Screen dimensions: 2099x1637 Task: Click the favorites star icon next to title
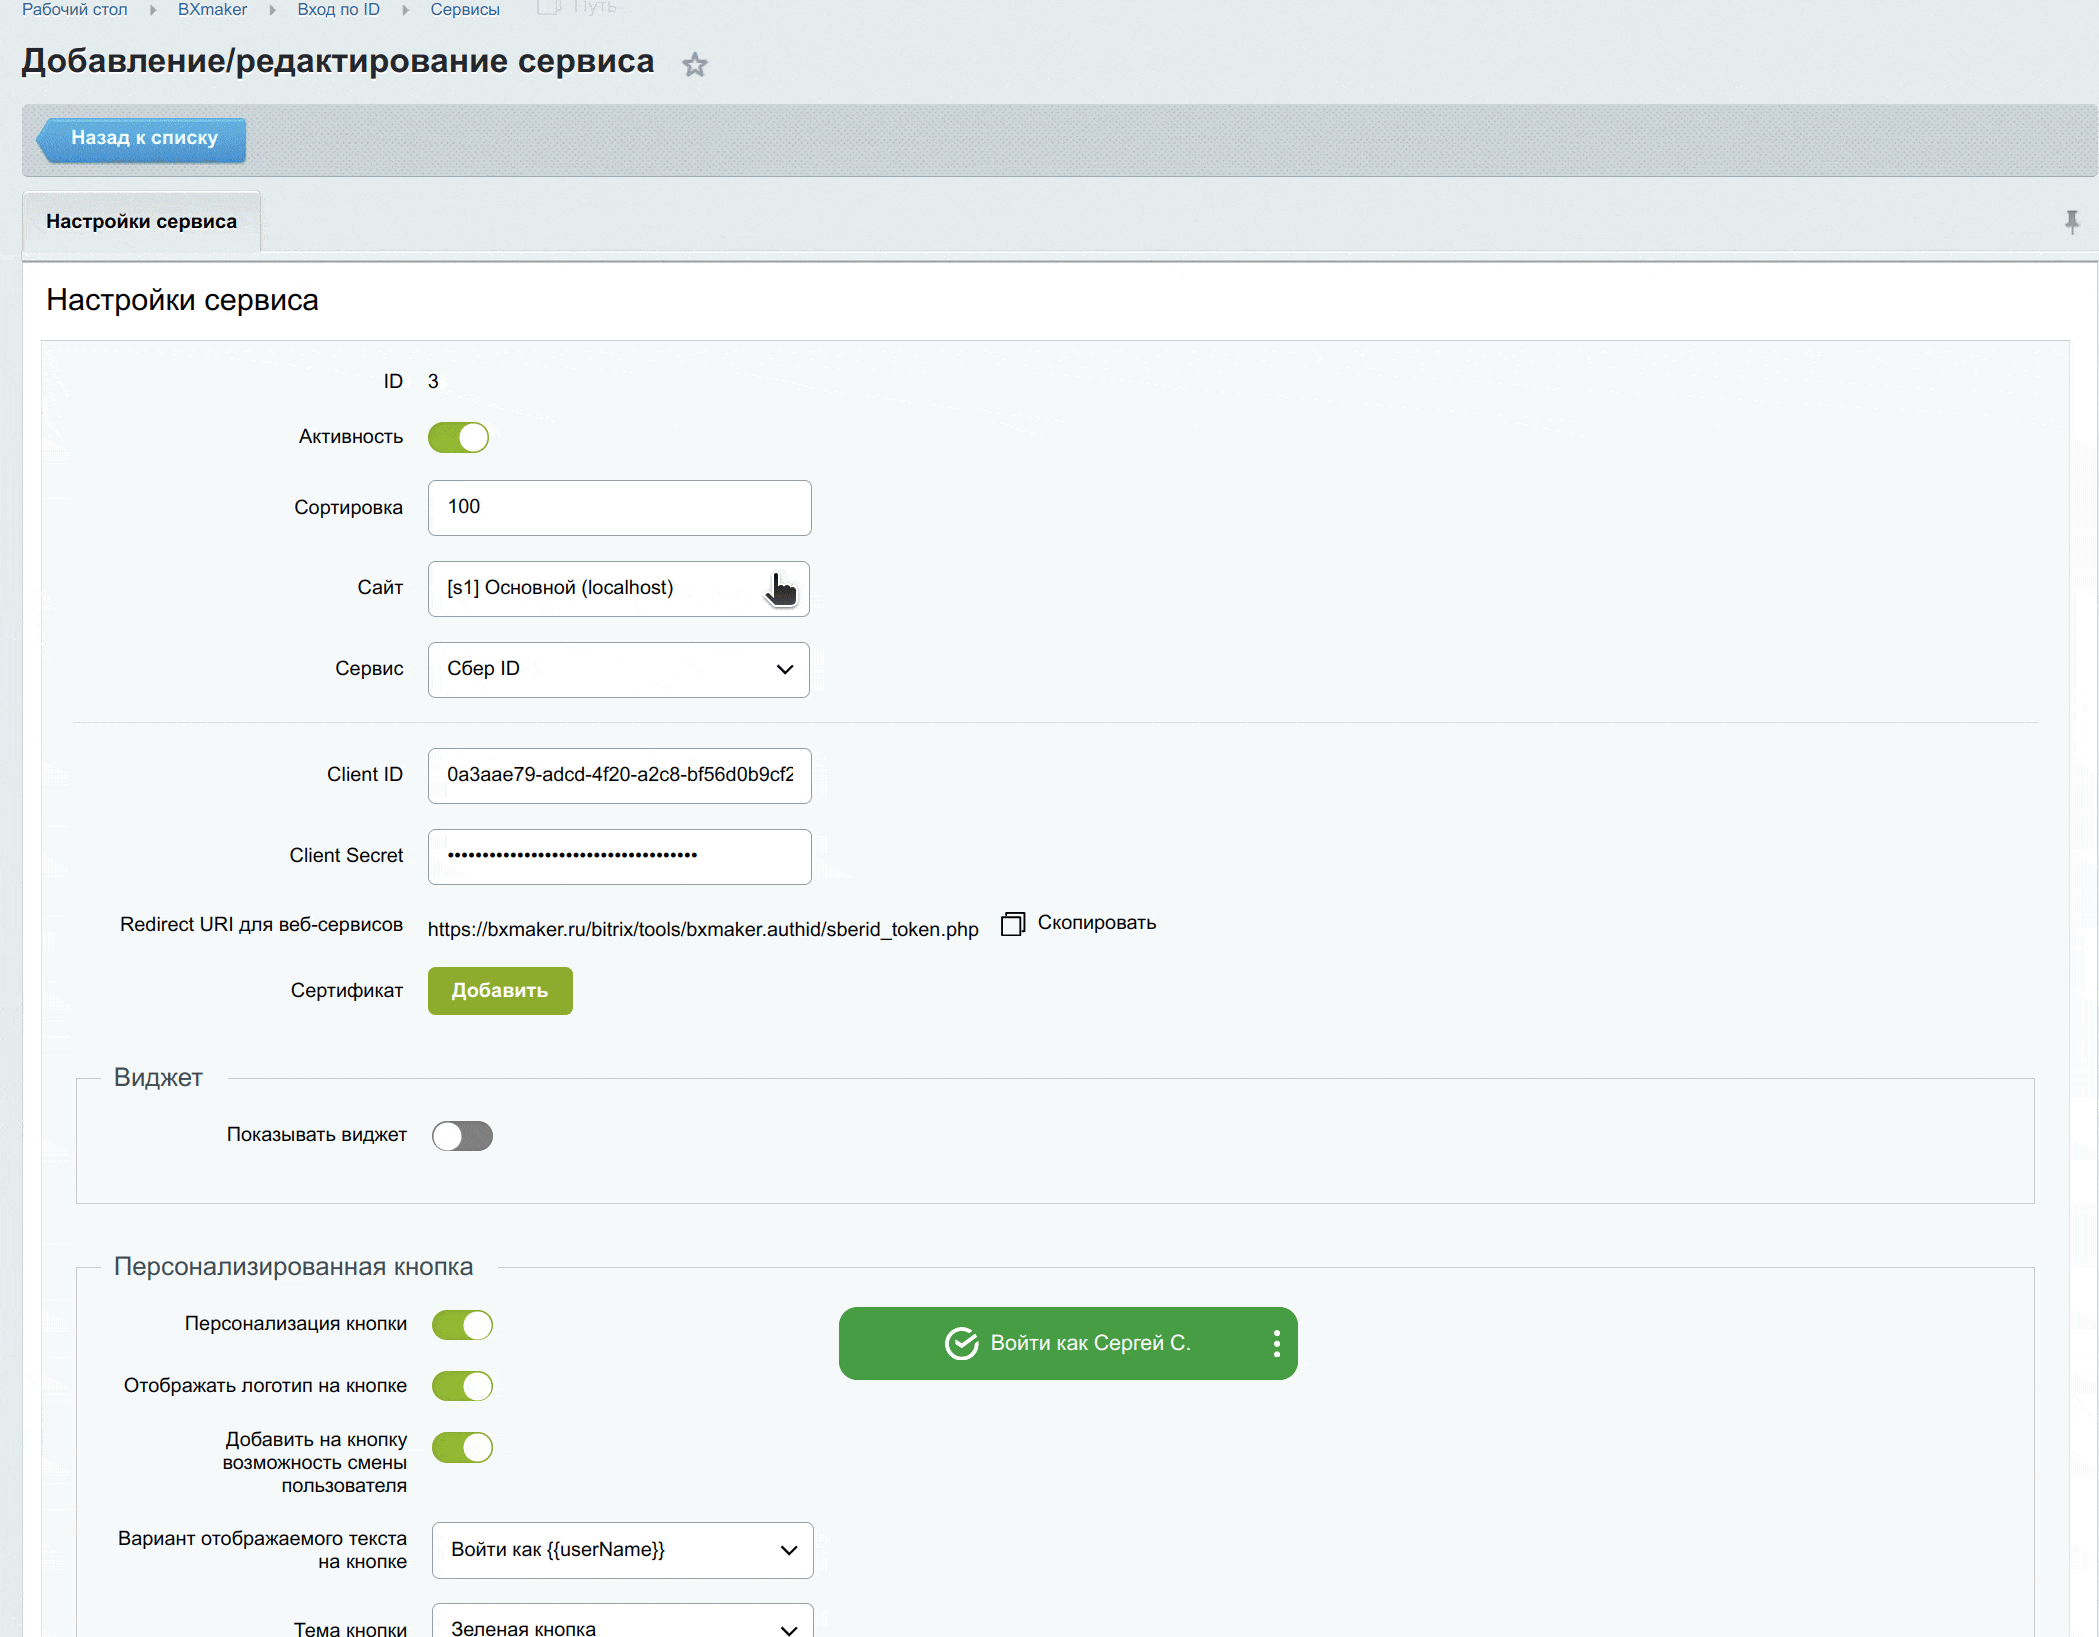(695, 65)
